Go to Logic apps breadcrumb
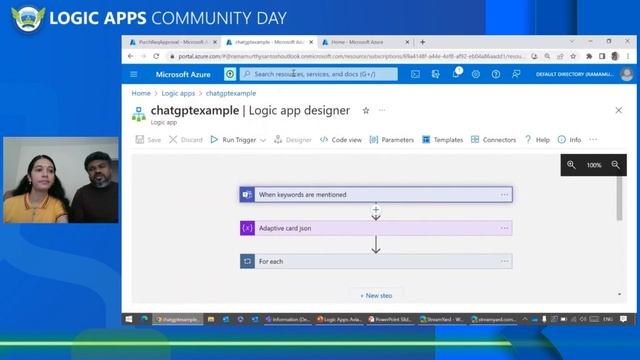The image size is (640, 360). (178, 93)
